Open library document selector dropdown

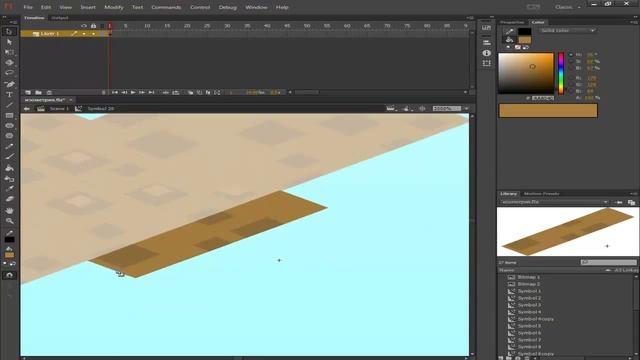coord(554,202)
